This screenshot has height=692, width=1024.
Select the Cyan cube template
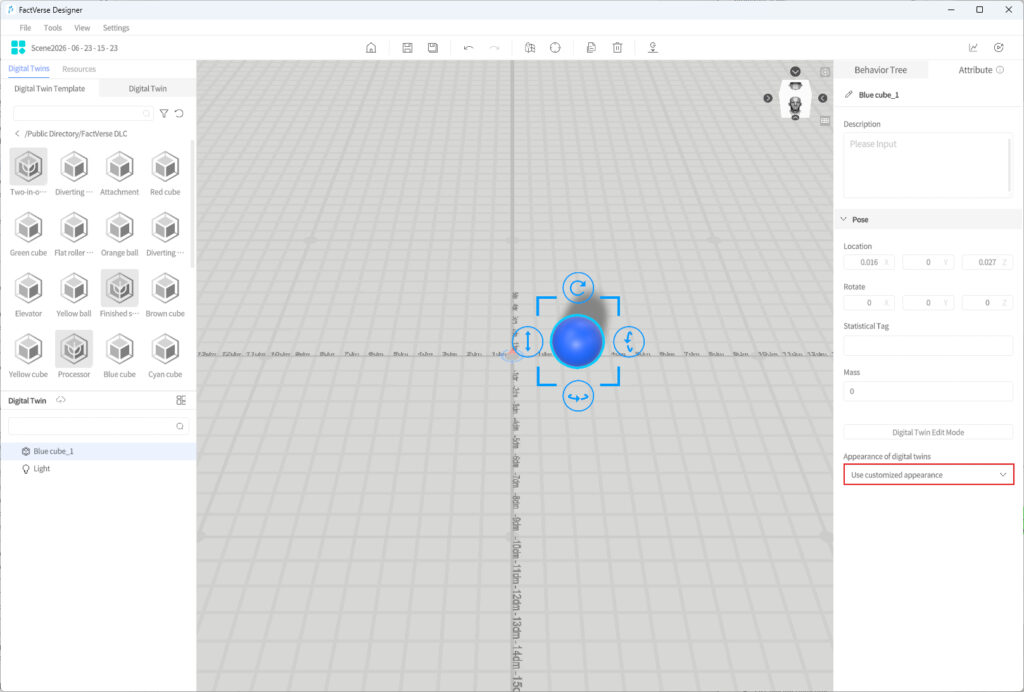pos(165,354)
